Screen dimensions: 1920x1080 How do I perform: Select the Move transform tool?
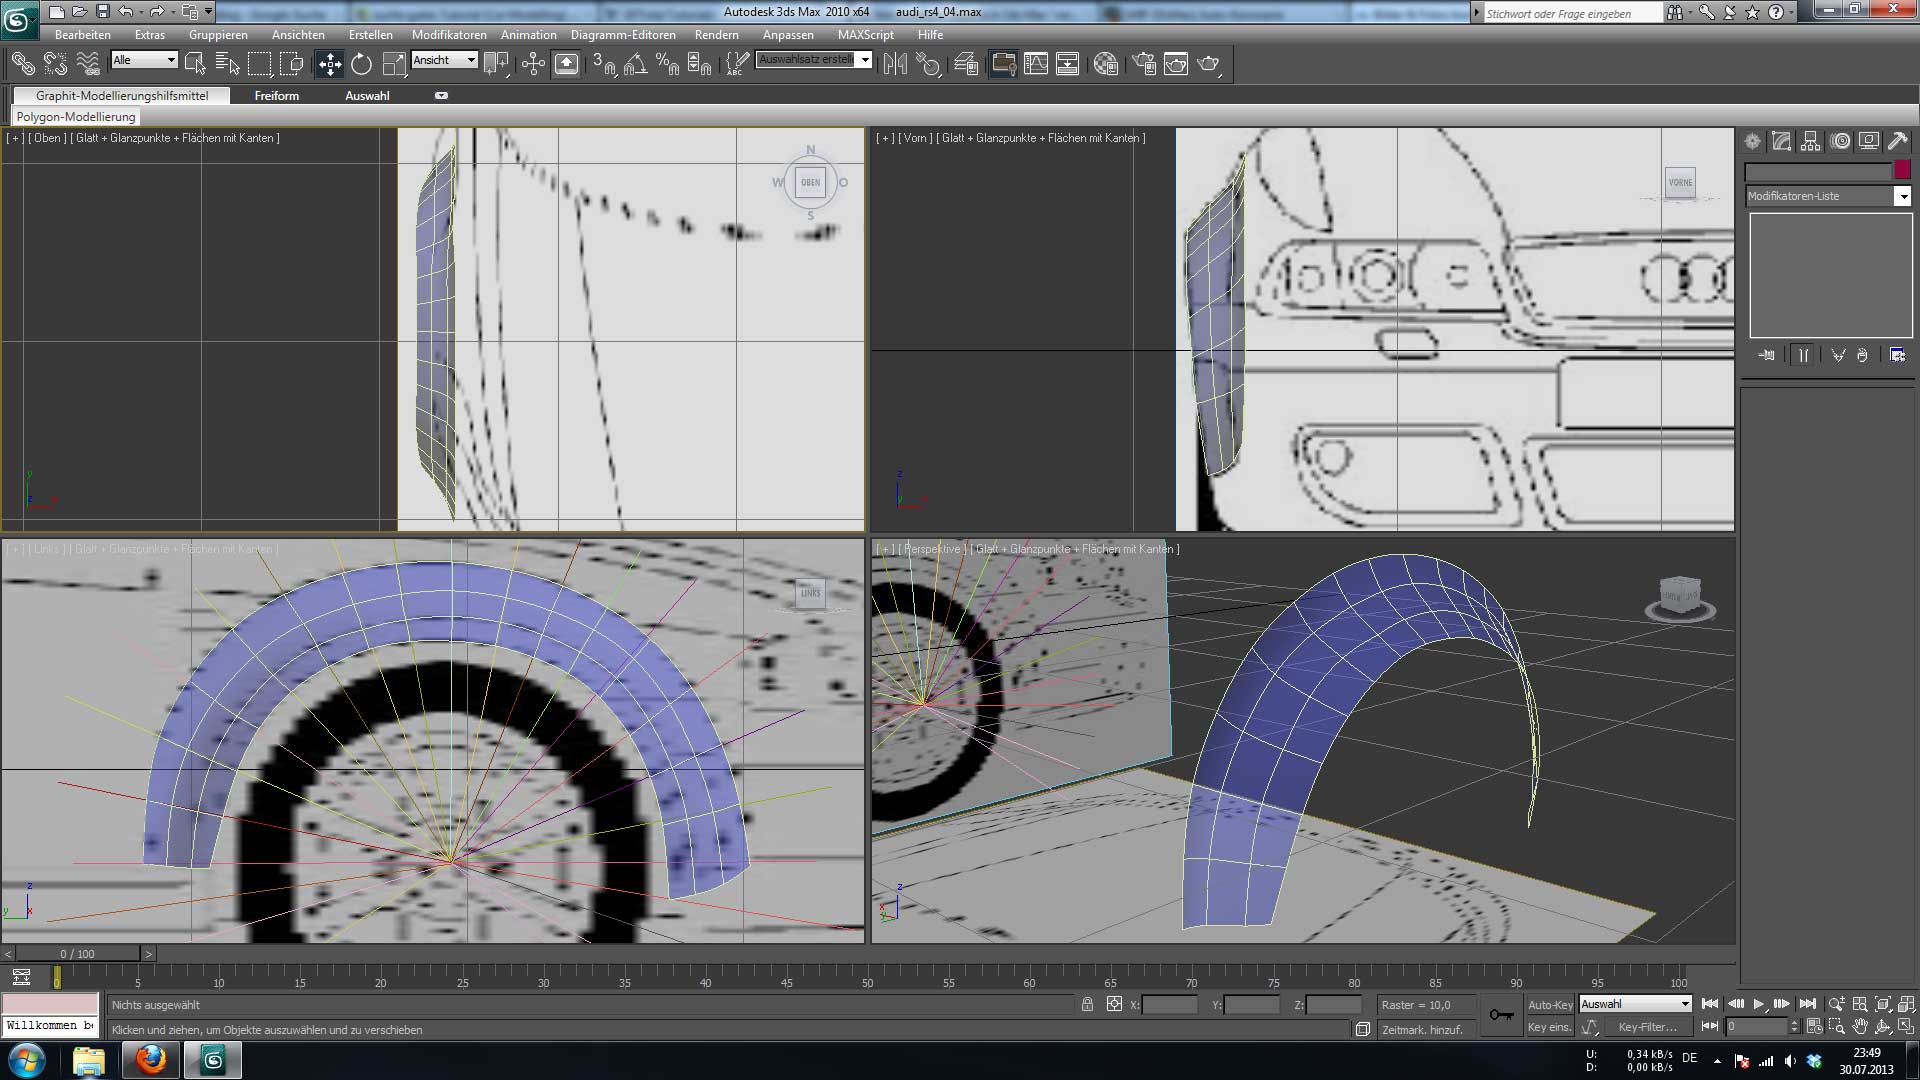click(x=329, y=64)
